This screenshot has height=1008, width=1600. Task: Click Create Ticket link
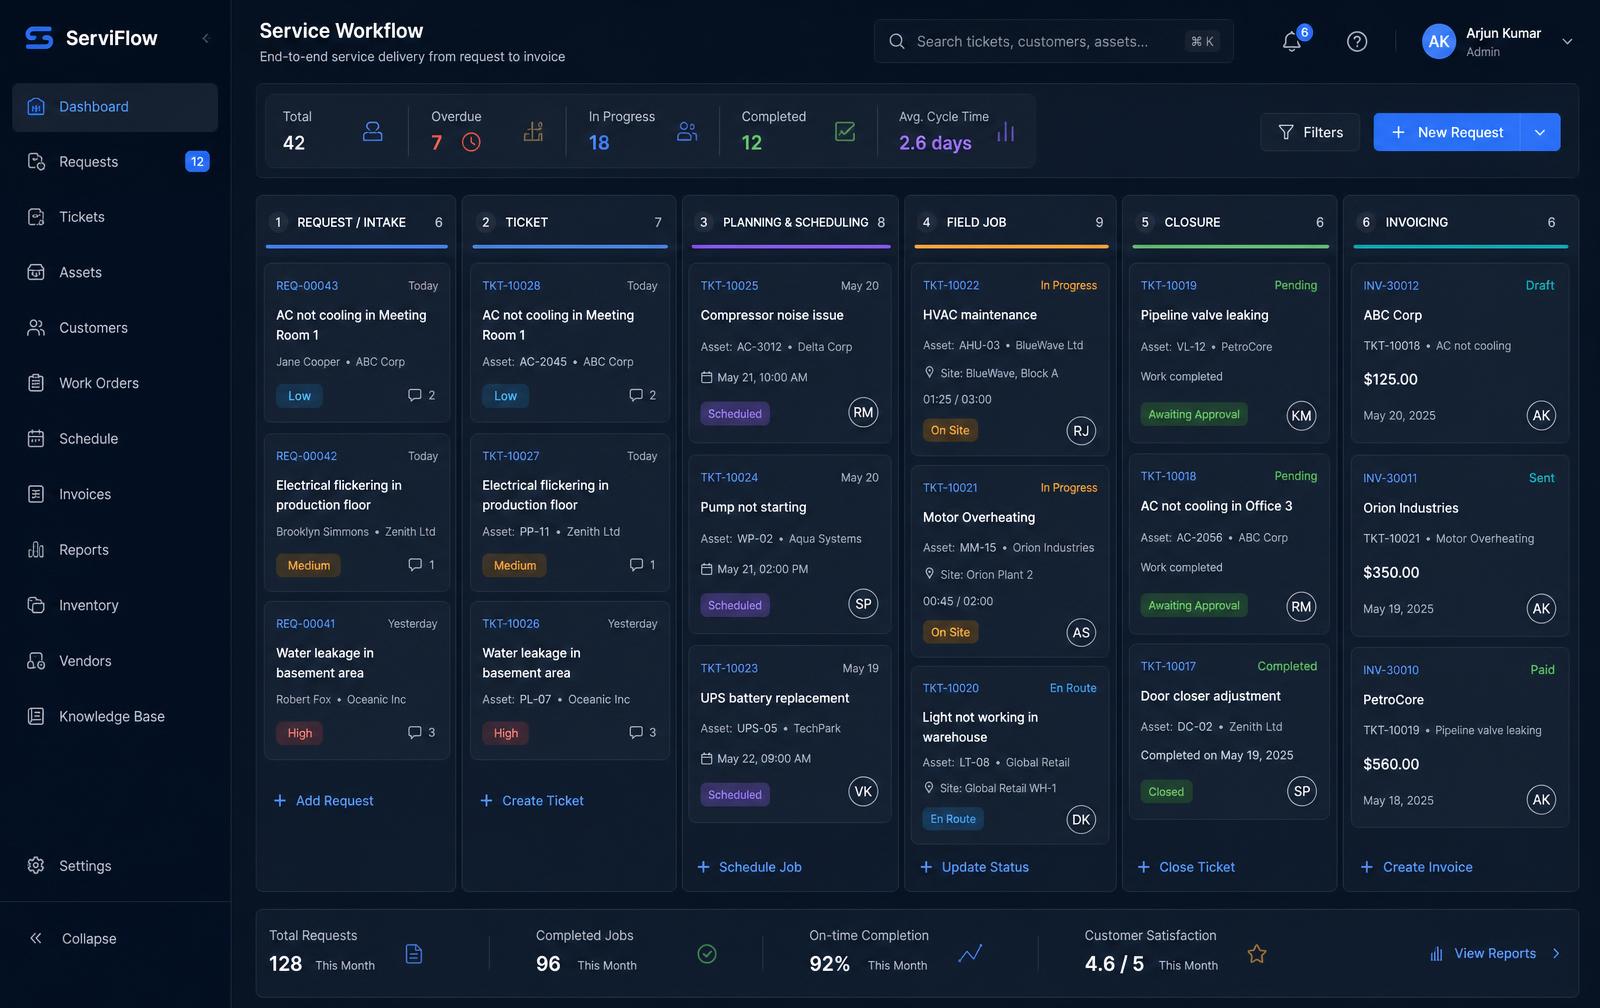(x=531, y=801)
